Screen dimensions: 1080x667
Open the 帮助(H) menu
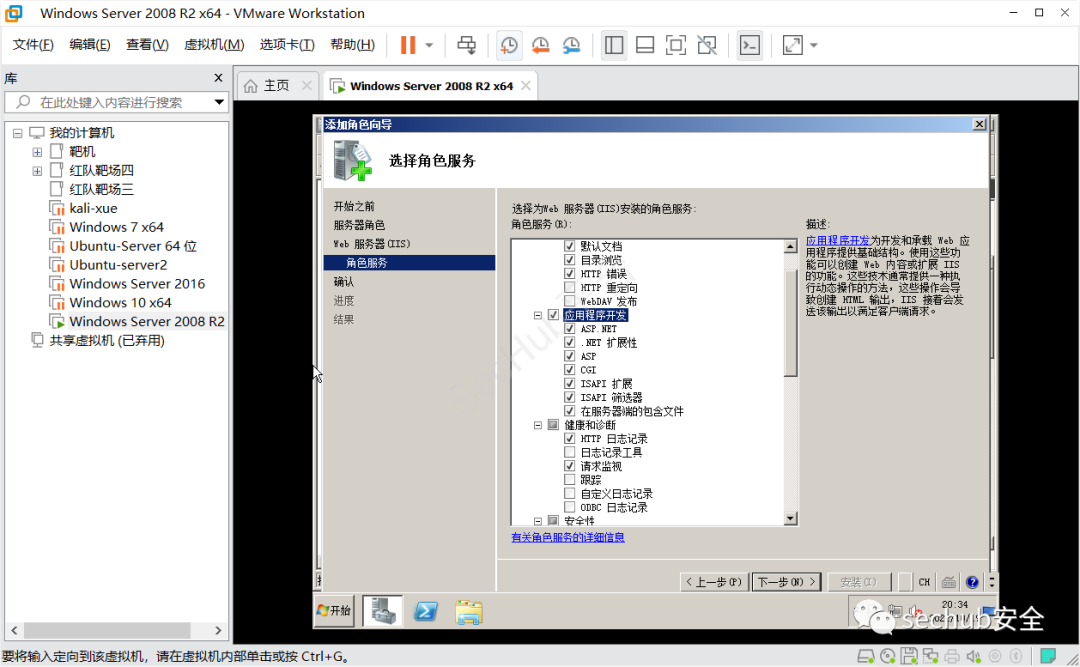tap(353, 45)
